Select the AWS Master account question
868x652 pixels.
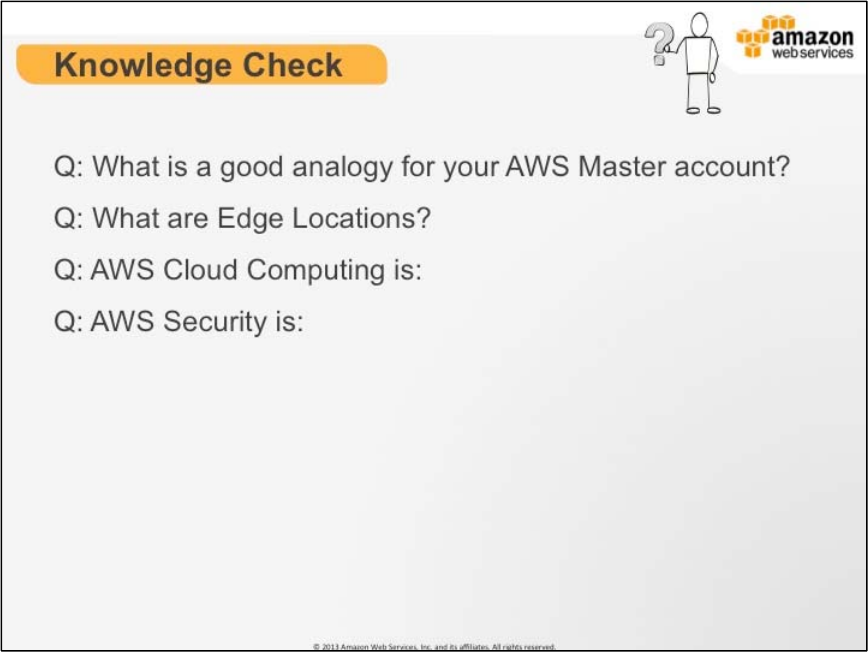pyautogui.click(x=422, y=167)
